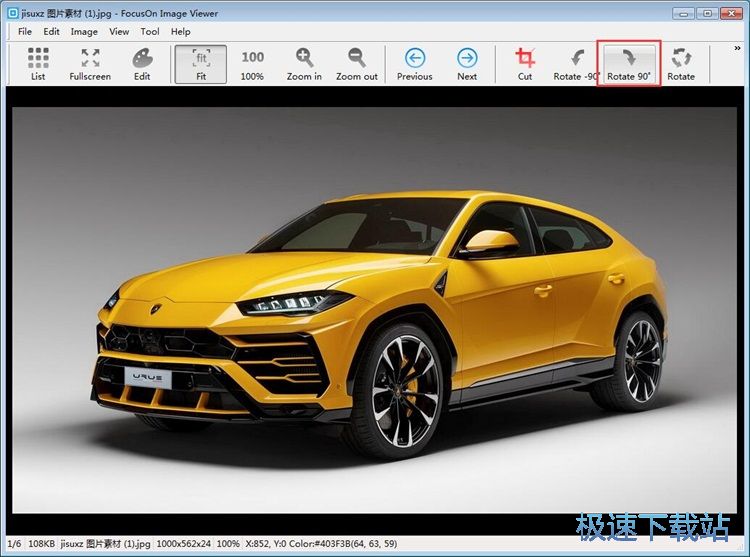Enter Fullscreen mode

click(90, 64)
